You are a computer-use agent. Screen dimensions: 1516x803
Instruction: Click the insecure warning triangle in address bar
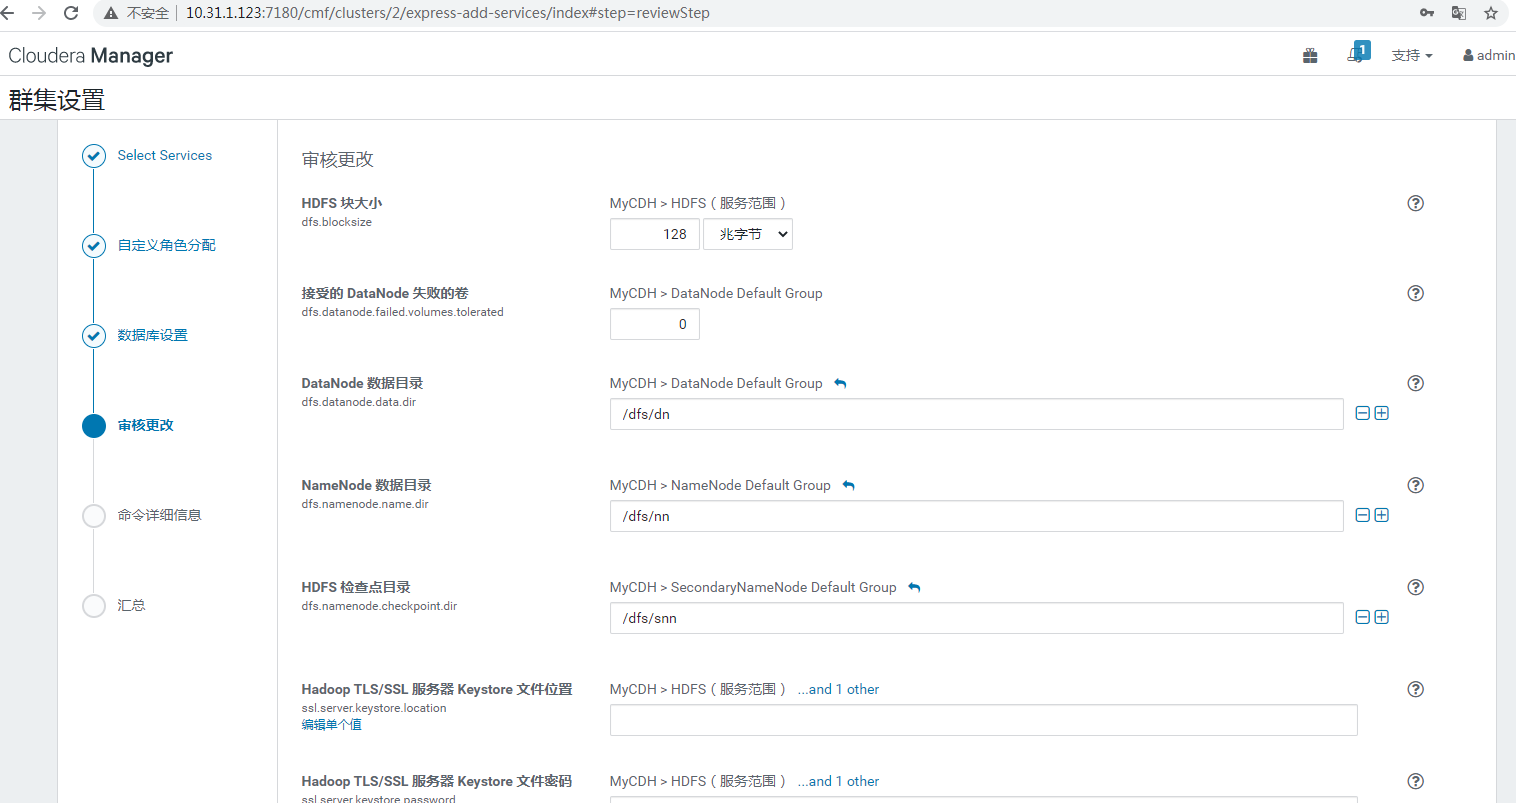[x=111, y=13]
